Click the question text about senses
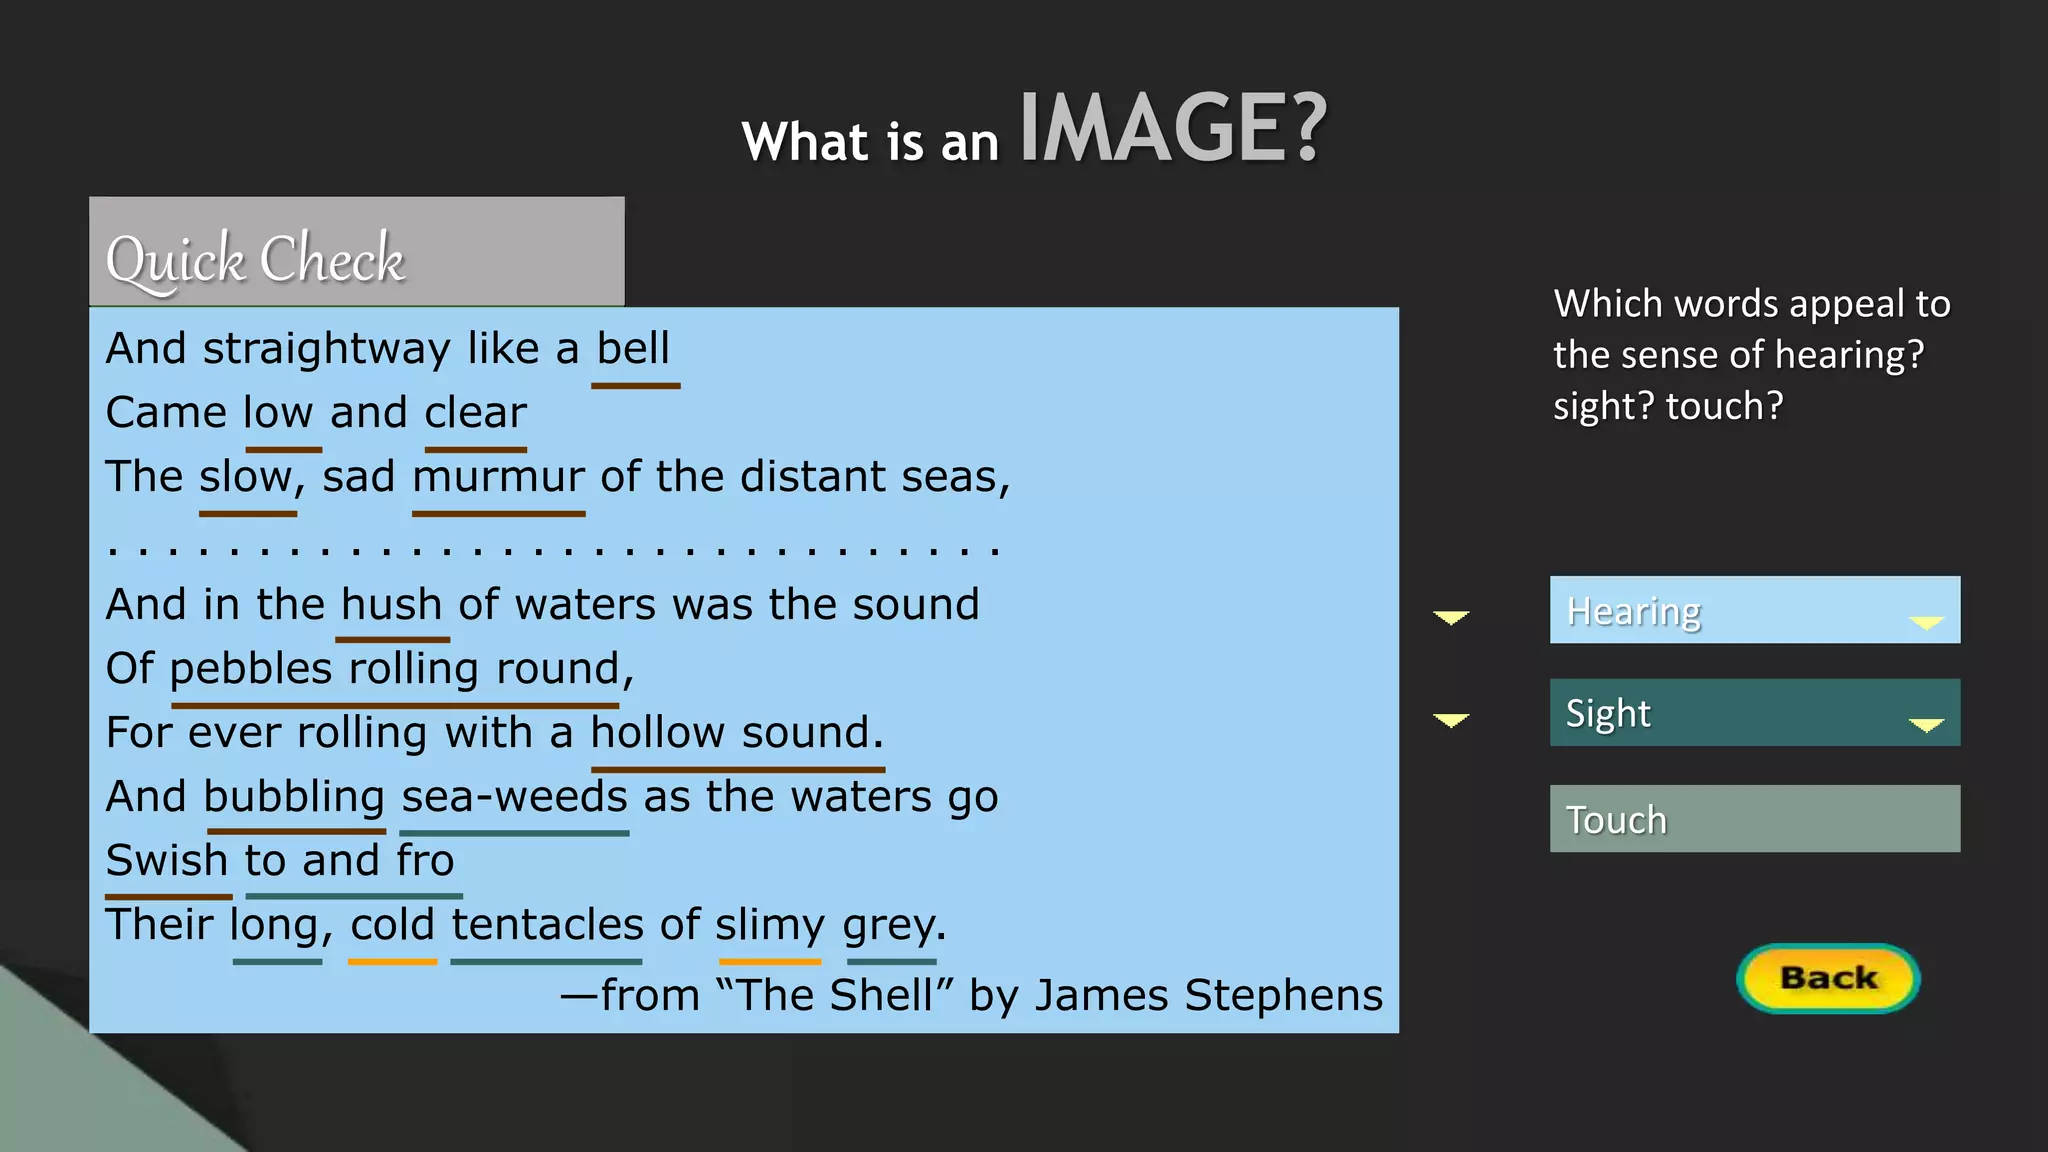Image resolution: width=2048 pixels, height=1152 pixels. (x=1752, y=355)
